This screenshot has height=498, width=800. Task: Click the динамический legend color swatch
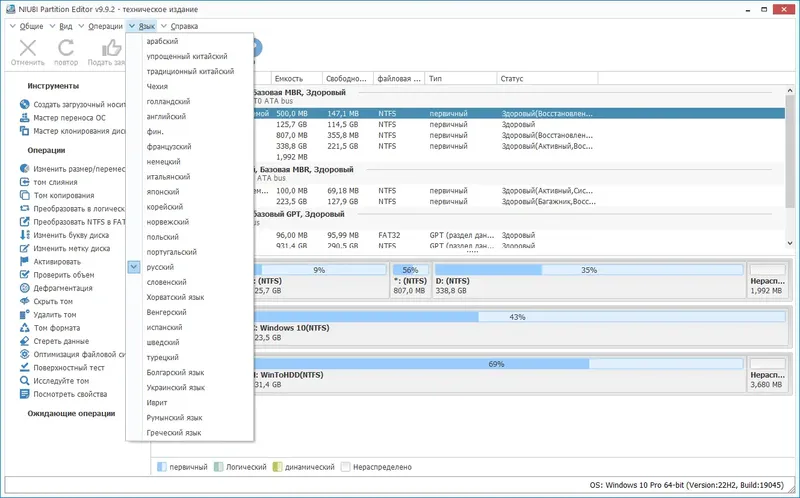point(278,467)
